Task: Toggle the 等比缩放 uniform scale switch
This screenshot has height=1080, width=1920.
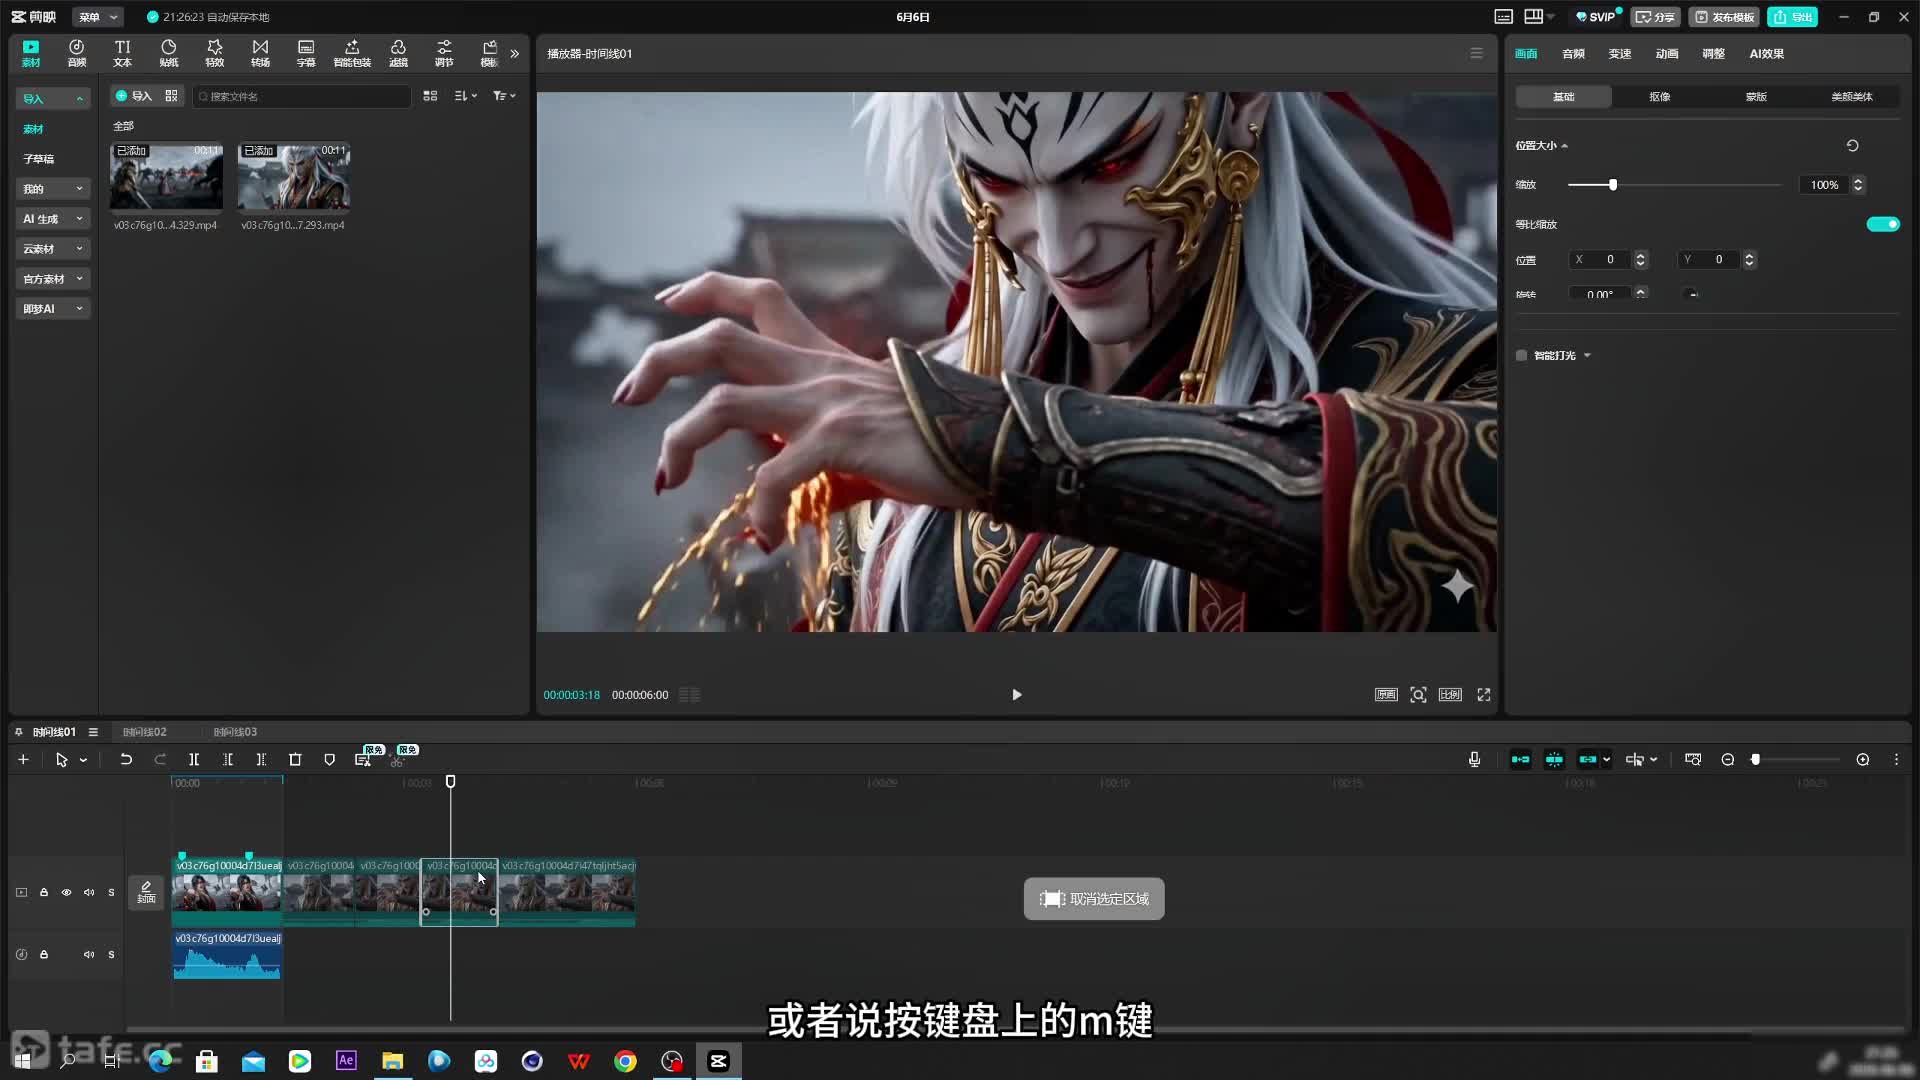Action: click(1883, 224)
